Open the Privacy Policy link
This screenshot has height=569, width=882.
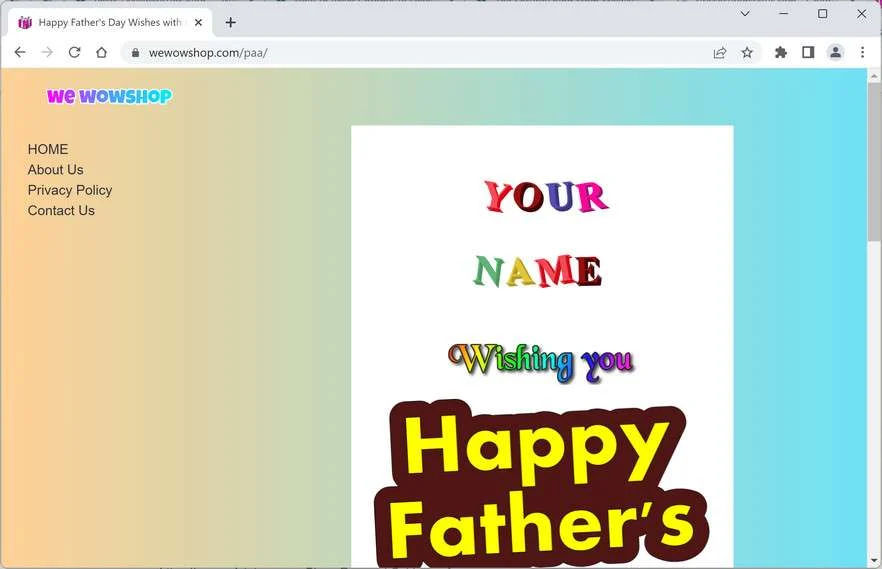(70, 190)
